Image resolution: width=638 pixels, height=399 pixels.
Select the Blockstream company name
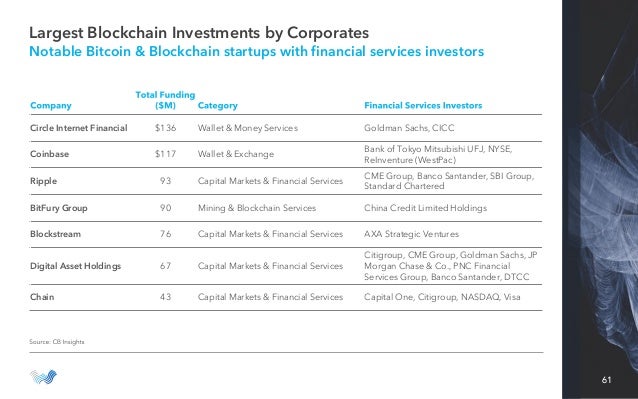55,234
